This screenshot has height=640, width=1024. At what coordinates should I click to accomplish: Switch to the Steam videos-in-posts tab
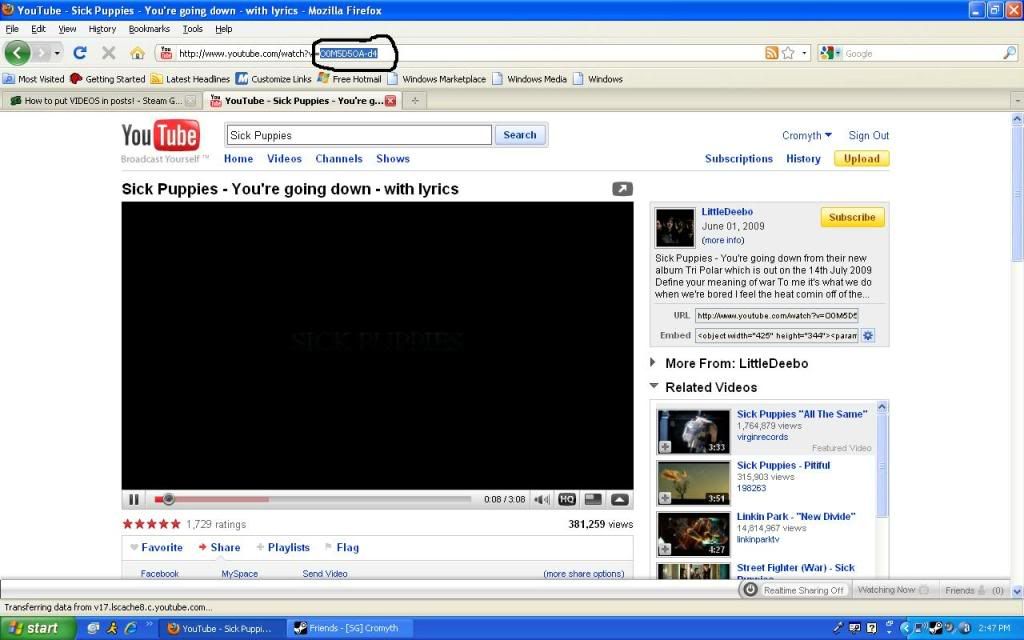click(x=100, y=101)
